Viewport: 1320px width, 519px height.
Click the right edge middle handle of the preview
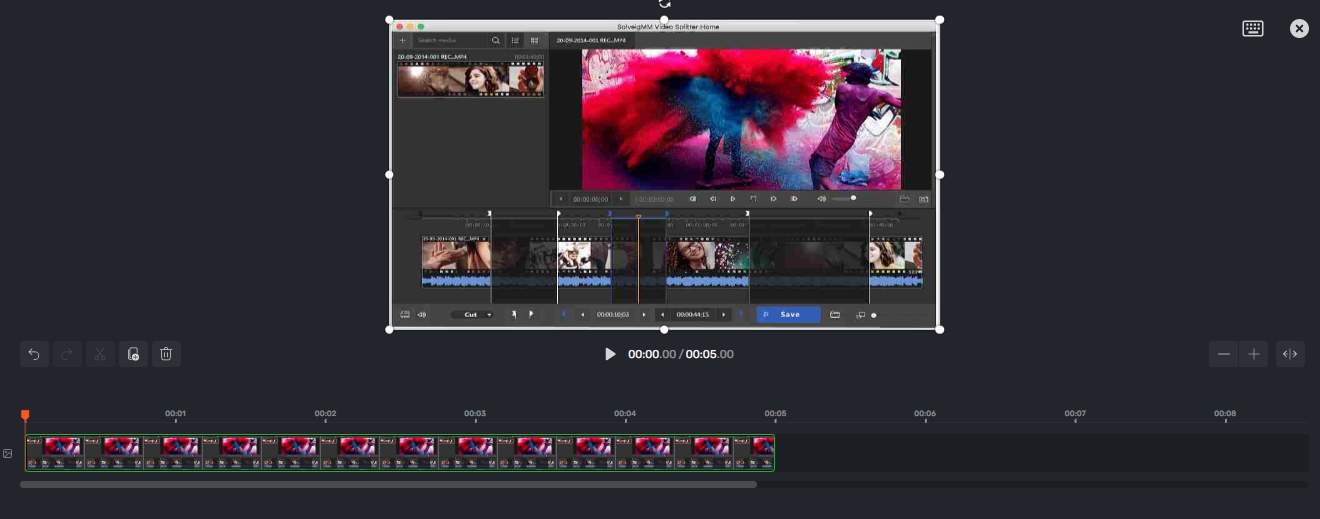[x=939, y=175]
